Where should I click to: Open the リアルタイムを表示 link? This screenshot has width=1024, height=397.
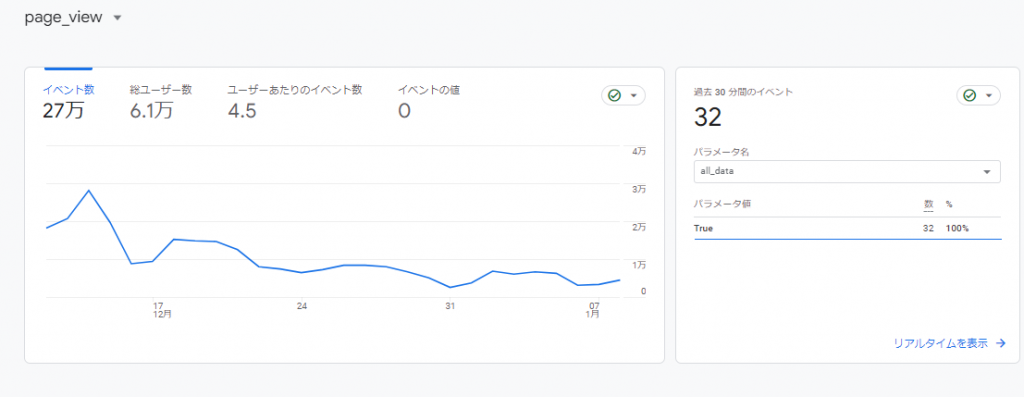[940, 343]
